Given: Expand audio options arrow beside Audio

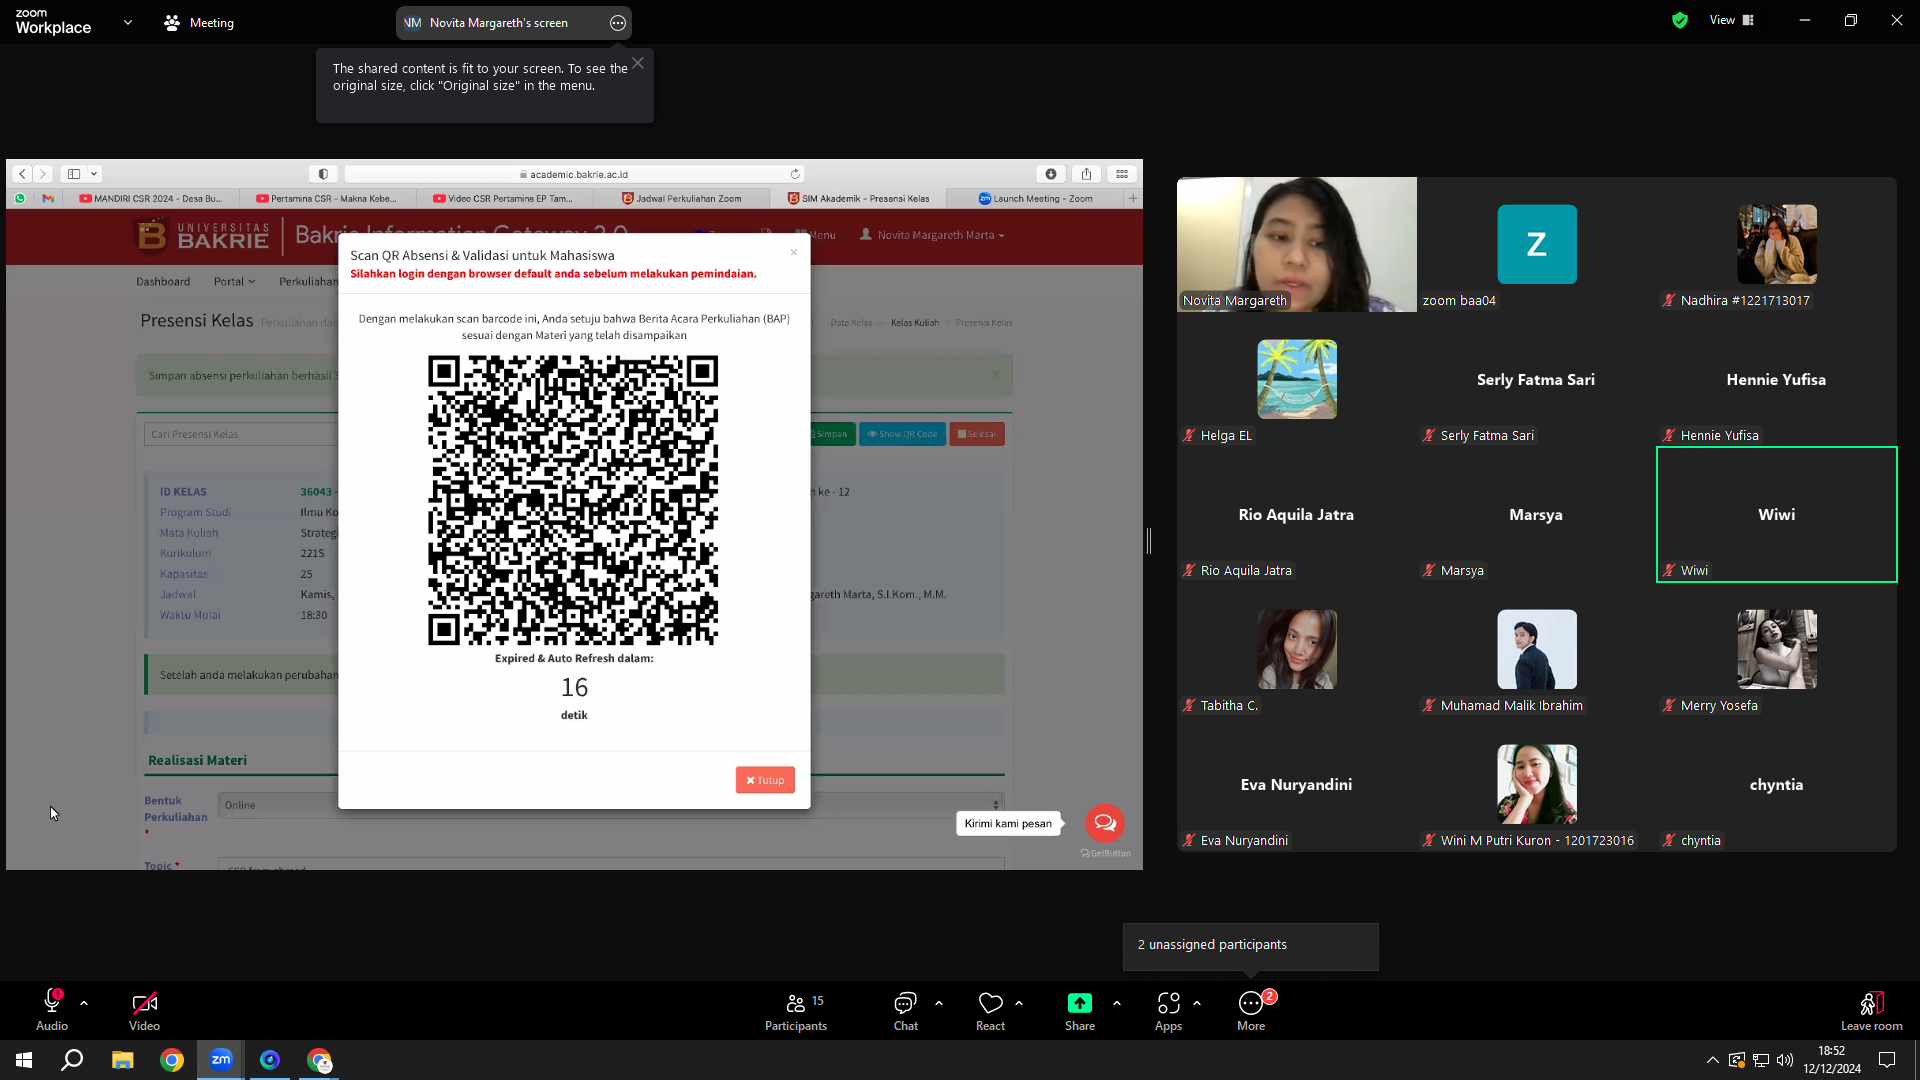Looking at the screenshot, I should 84,1003.
